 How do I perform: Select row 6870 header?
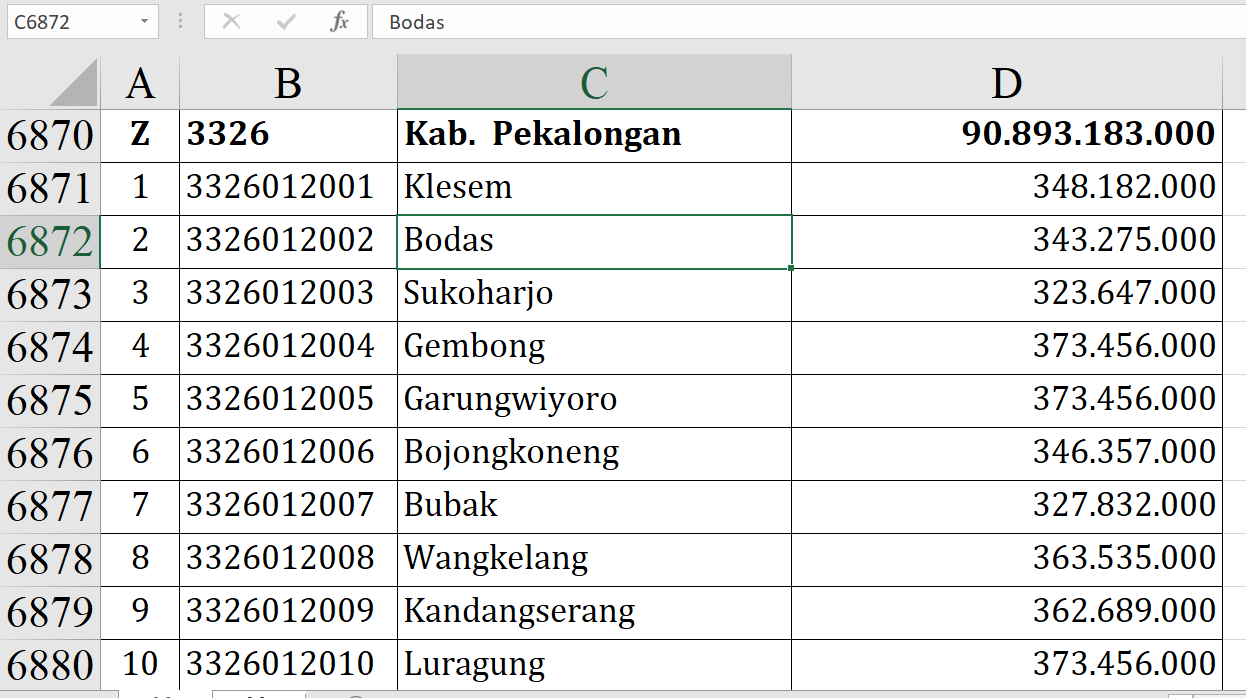coord(50,136)
